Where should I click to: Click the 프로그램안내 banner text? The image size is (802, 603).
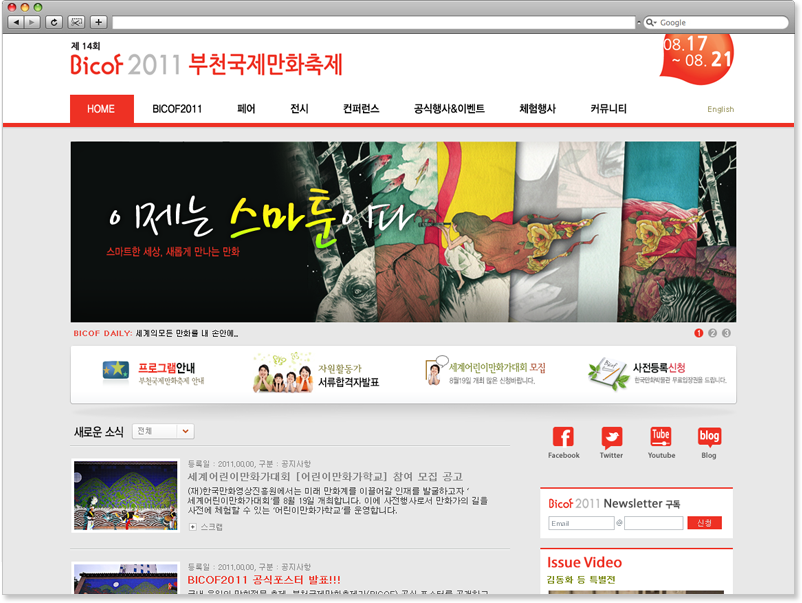(x=166, y=368)
